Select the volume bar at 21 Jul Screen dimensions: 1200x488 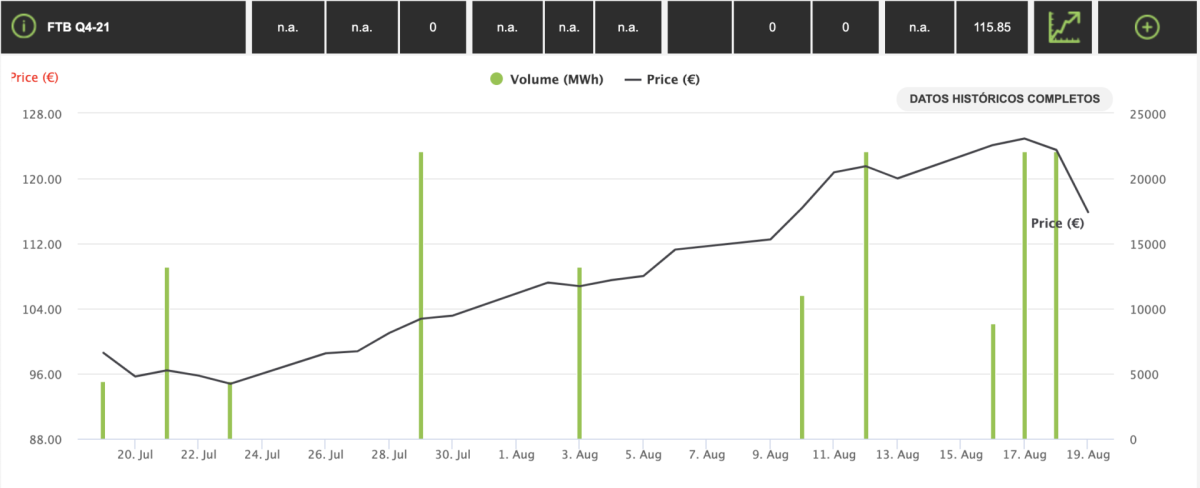pyautogui.click(x=167, y=353)
